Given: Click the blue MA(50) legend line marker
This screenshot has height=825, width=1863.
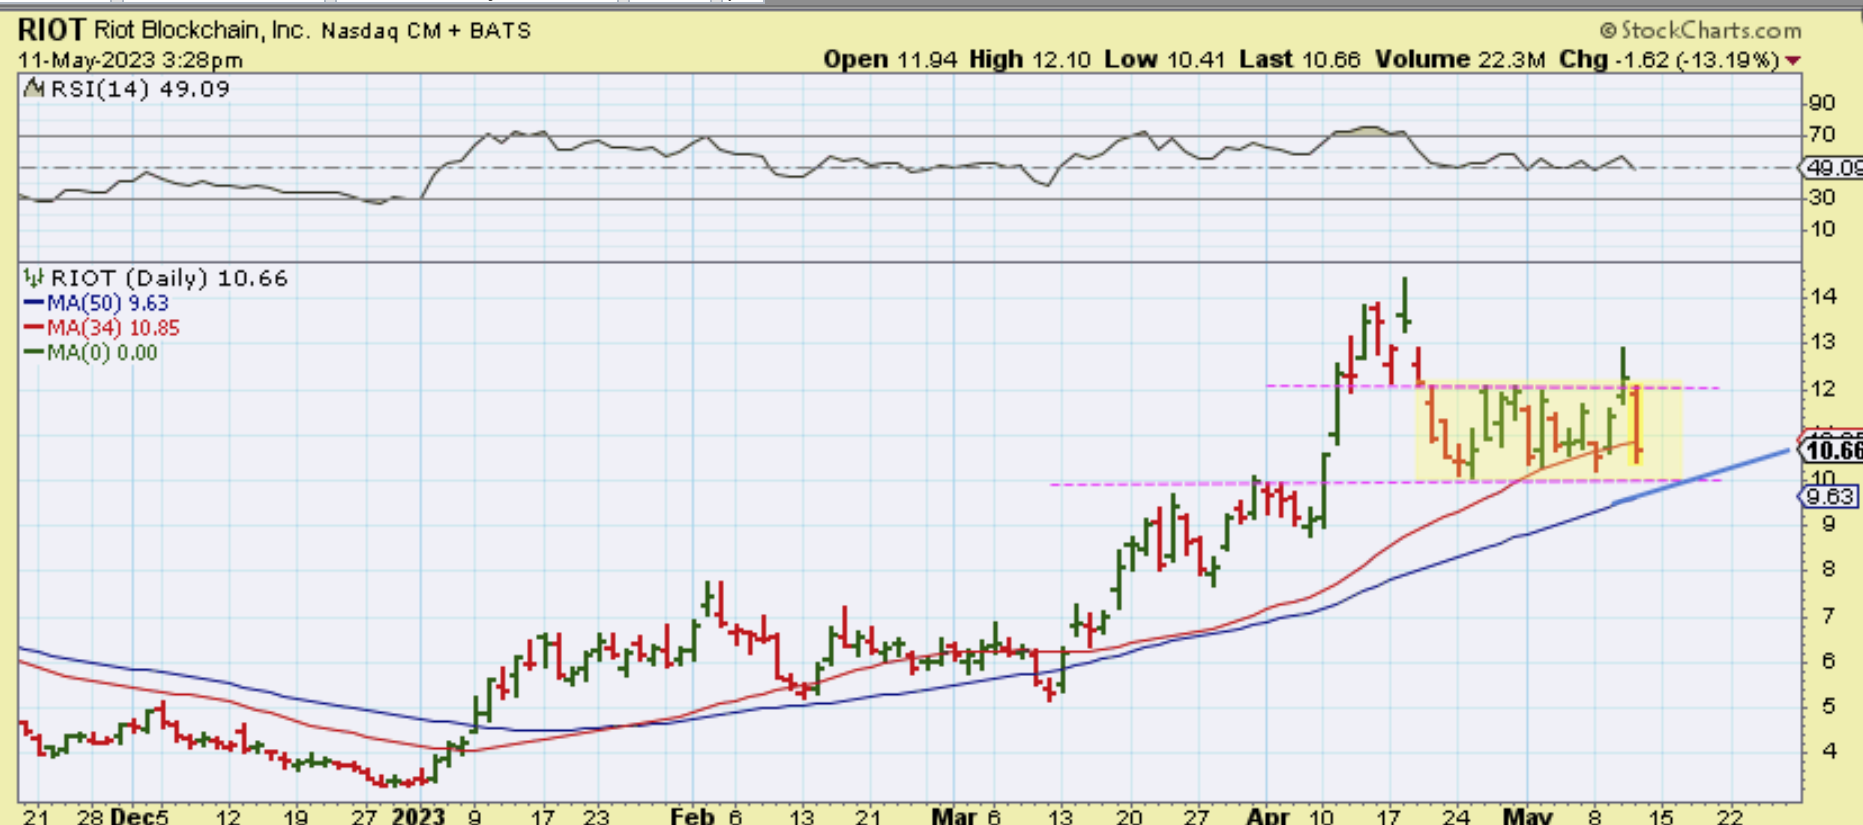Looking at the screenshot, I should click(x=33, y=303).
